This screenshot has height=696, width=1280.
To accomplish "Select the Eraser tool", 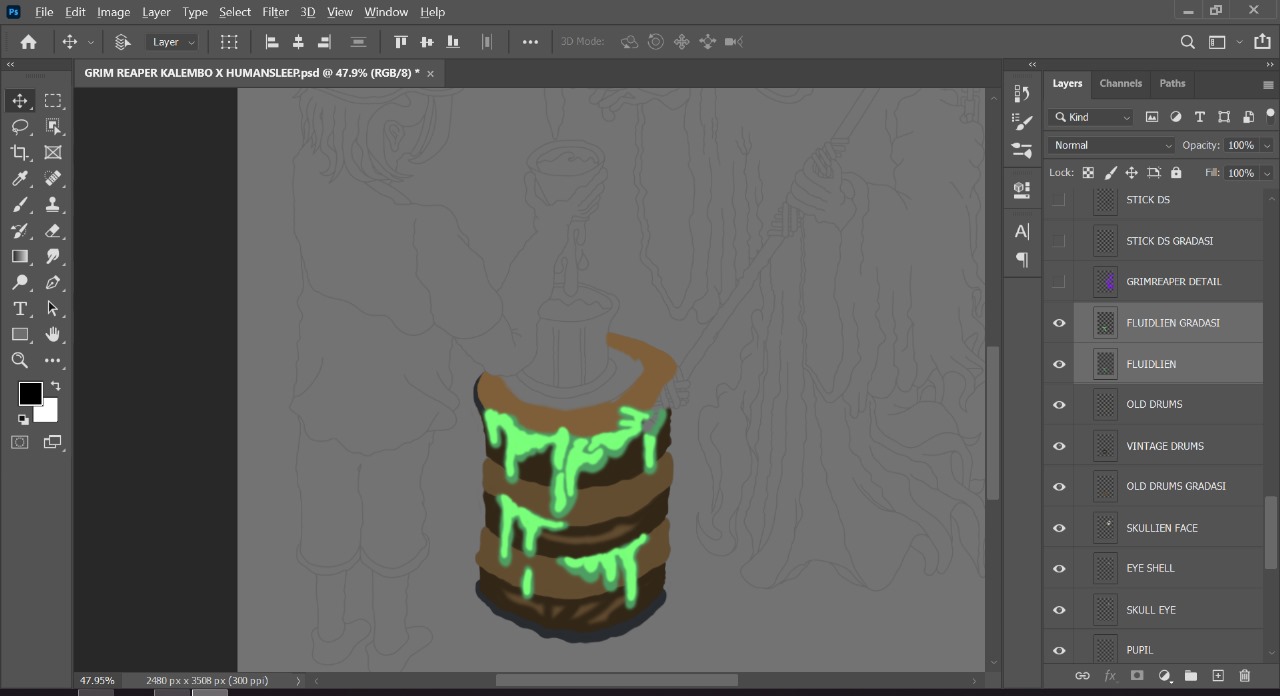I will pos(53,230).
